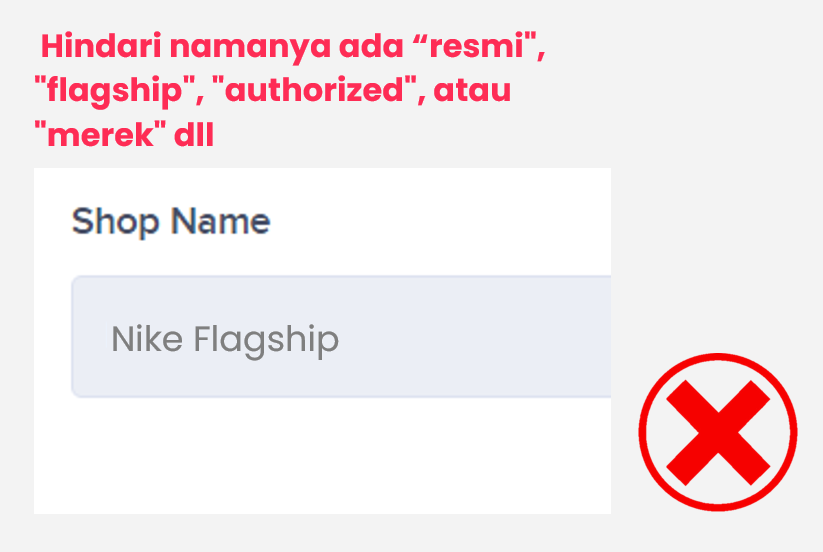The height and width of the screenshot is (552, 823).
Task: Click the quoted word "merek" in heading
Action: 98,135
